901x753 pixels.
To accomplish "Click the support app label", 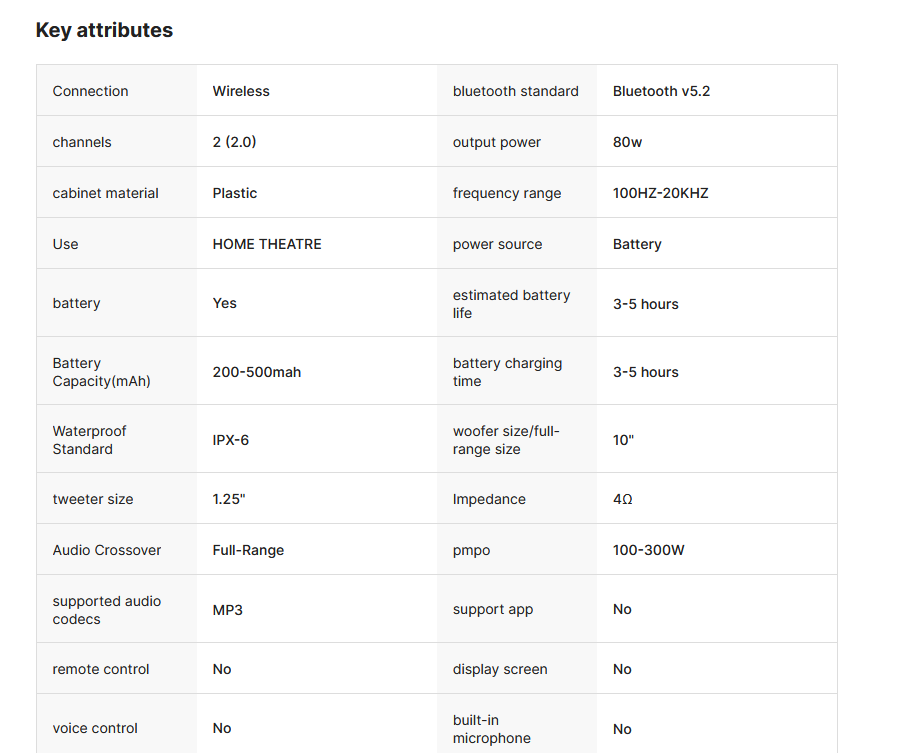I will (493, 609).
